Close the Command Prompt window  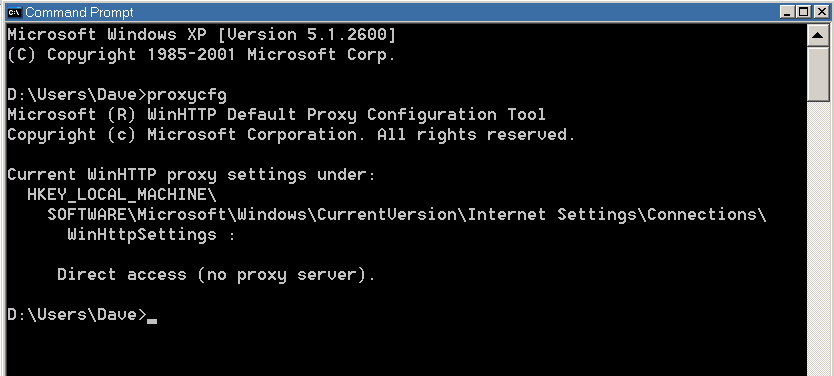pos(821,12)
